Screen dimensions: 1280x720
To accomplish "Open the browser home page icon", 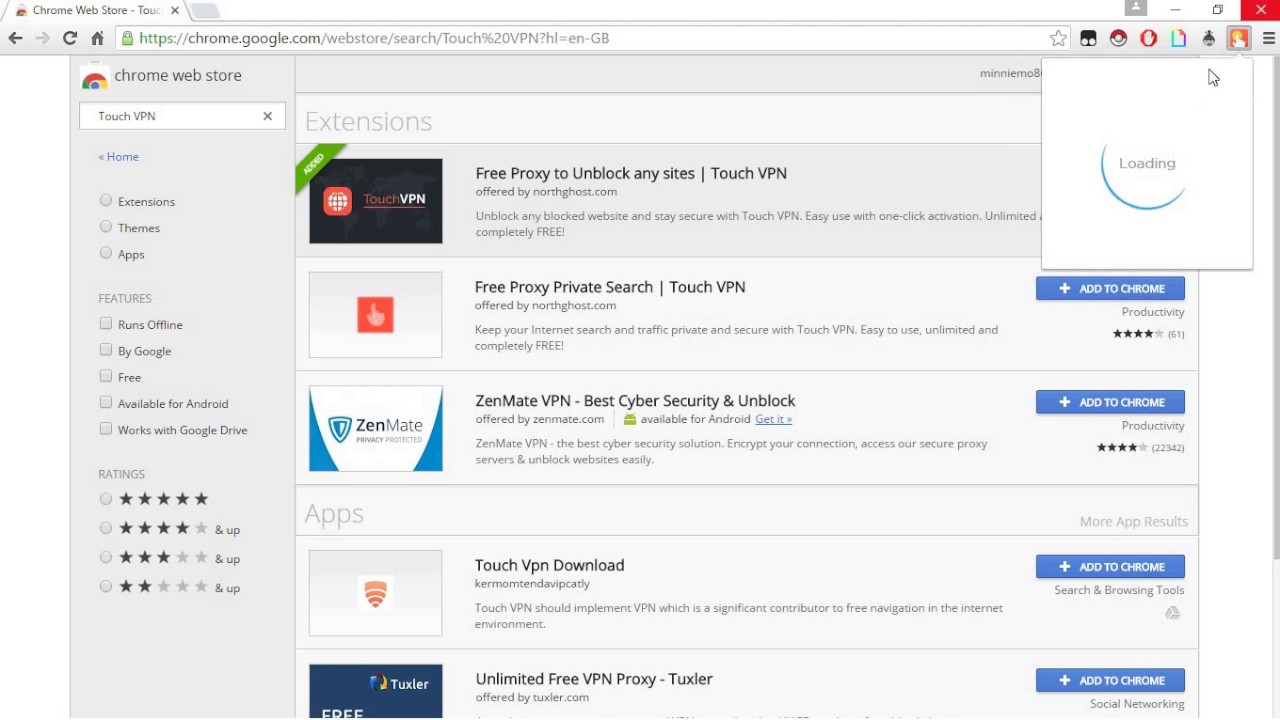I will click(97, 38).
